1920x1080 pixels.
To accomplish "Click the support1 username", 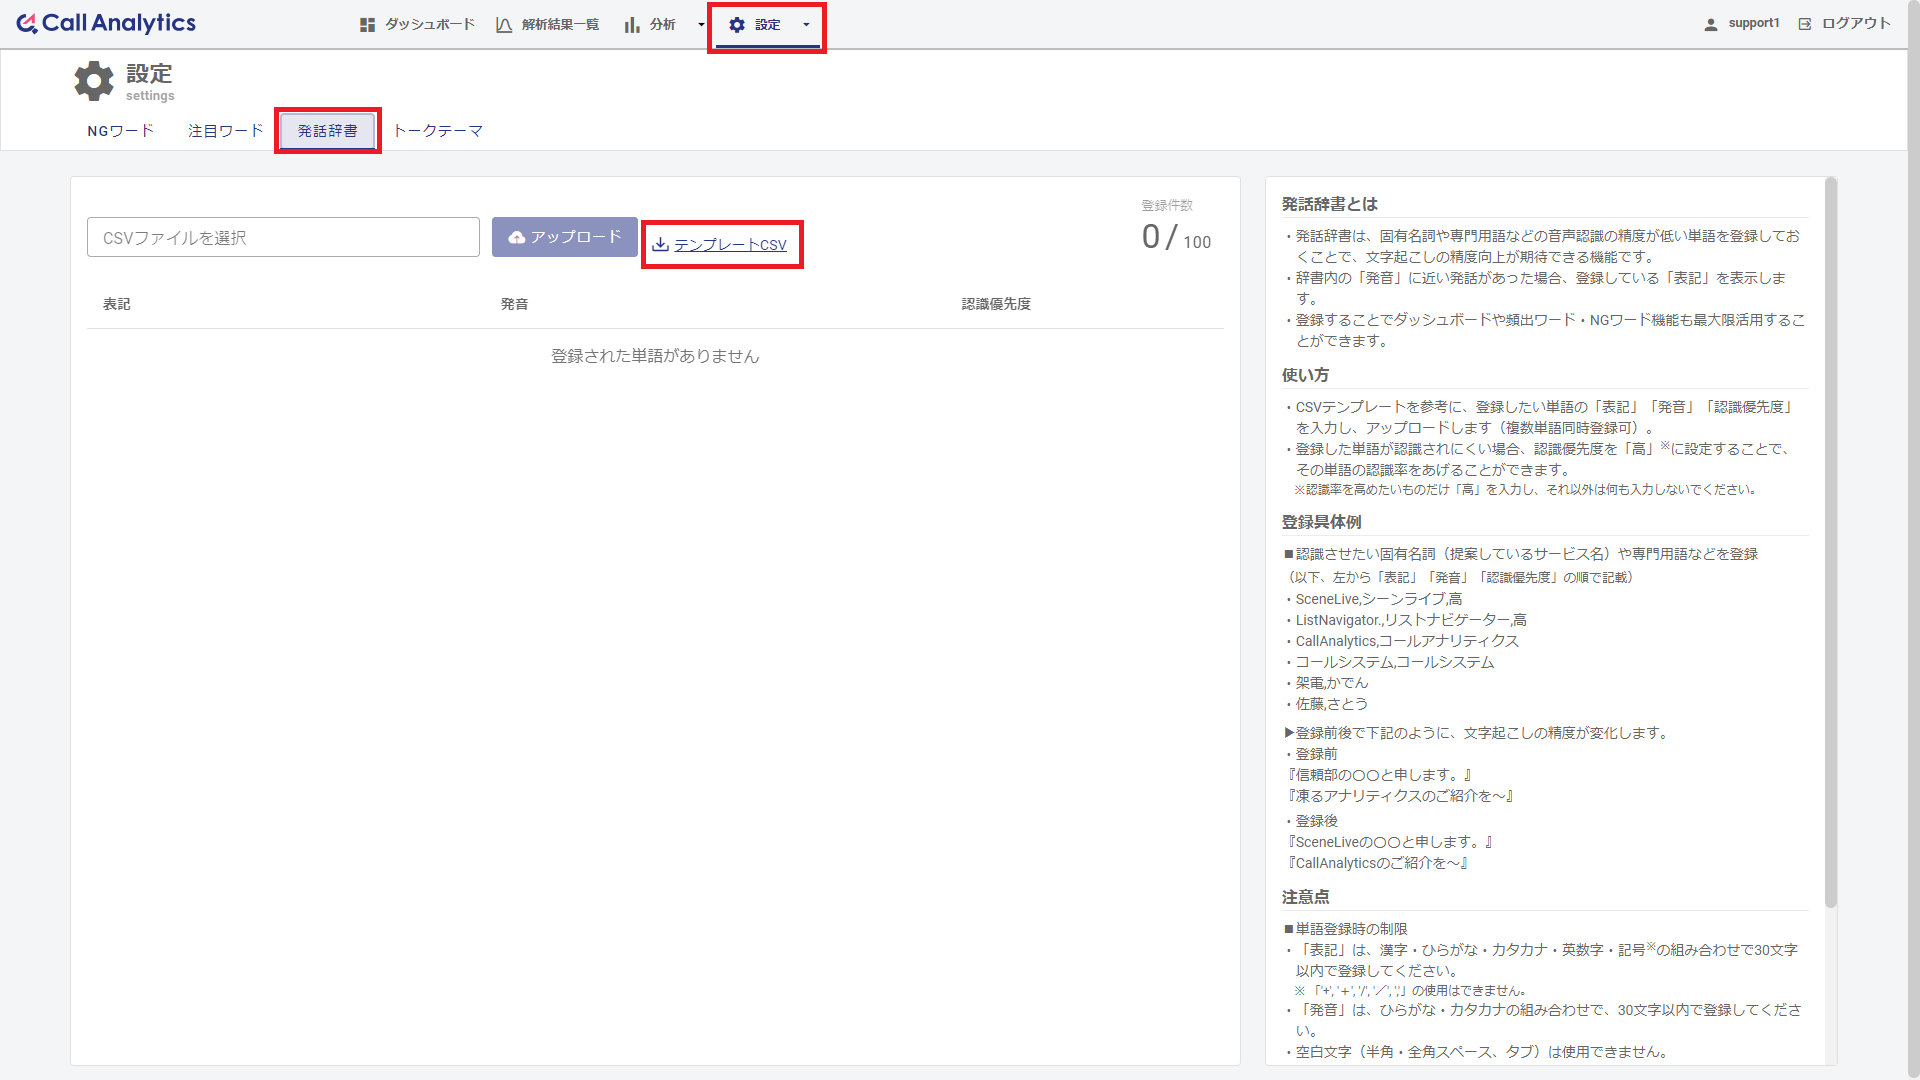I will (1754, 24).
